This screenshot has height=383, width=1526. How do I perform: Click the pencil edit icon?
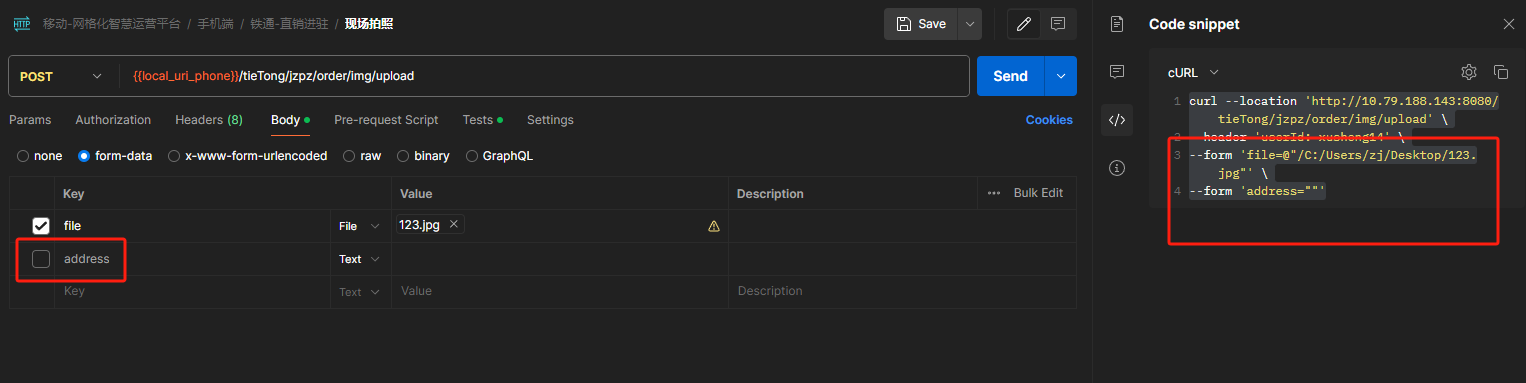(1023, 24)
